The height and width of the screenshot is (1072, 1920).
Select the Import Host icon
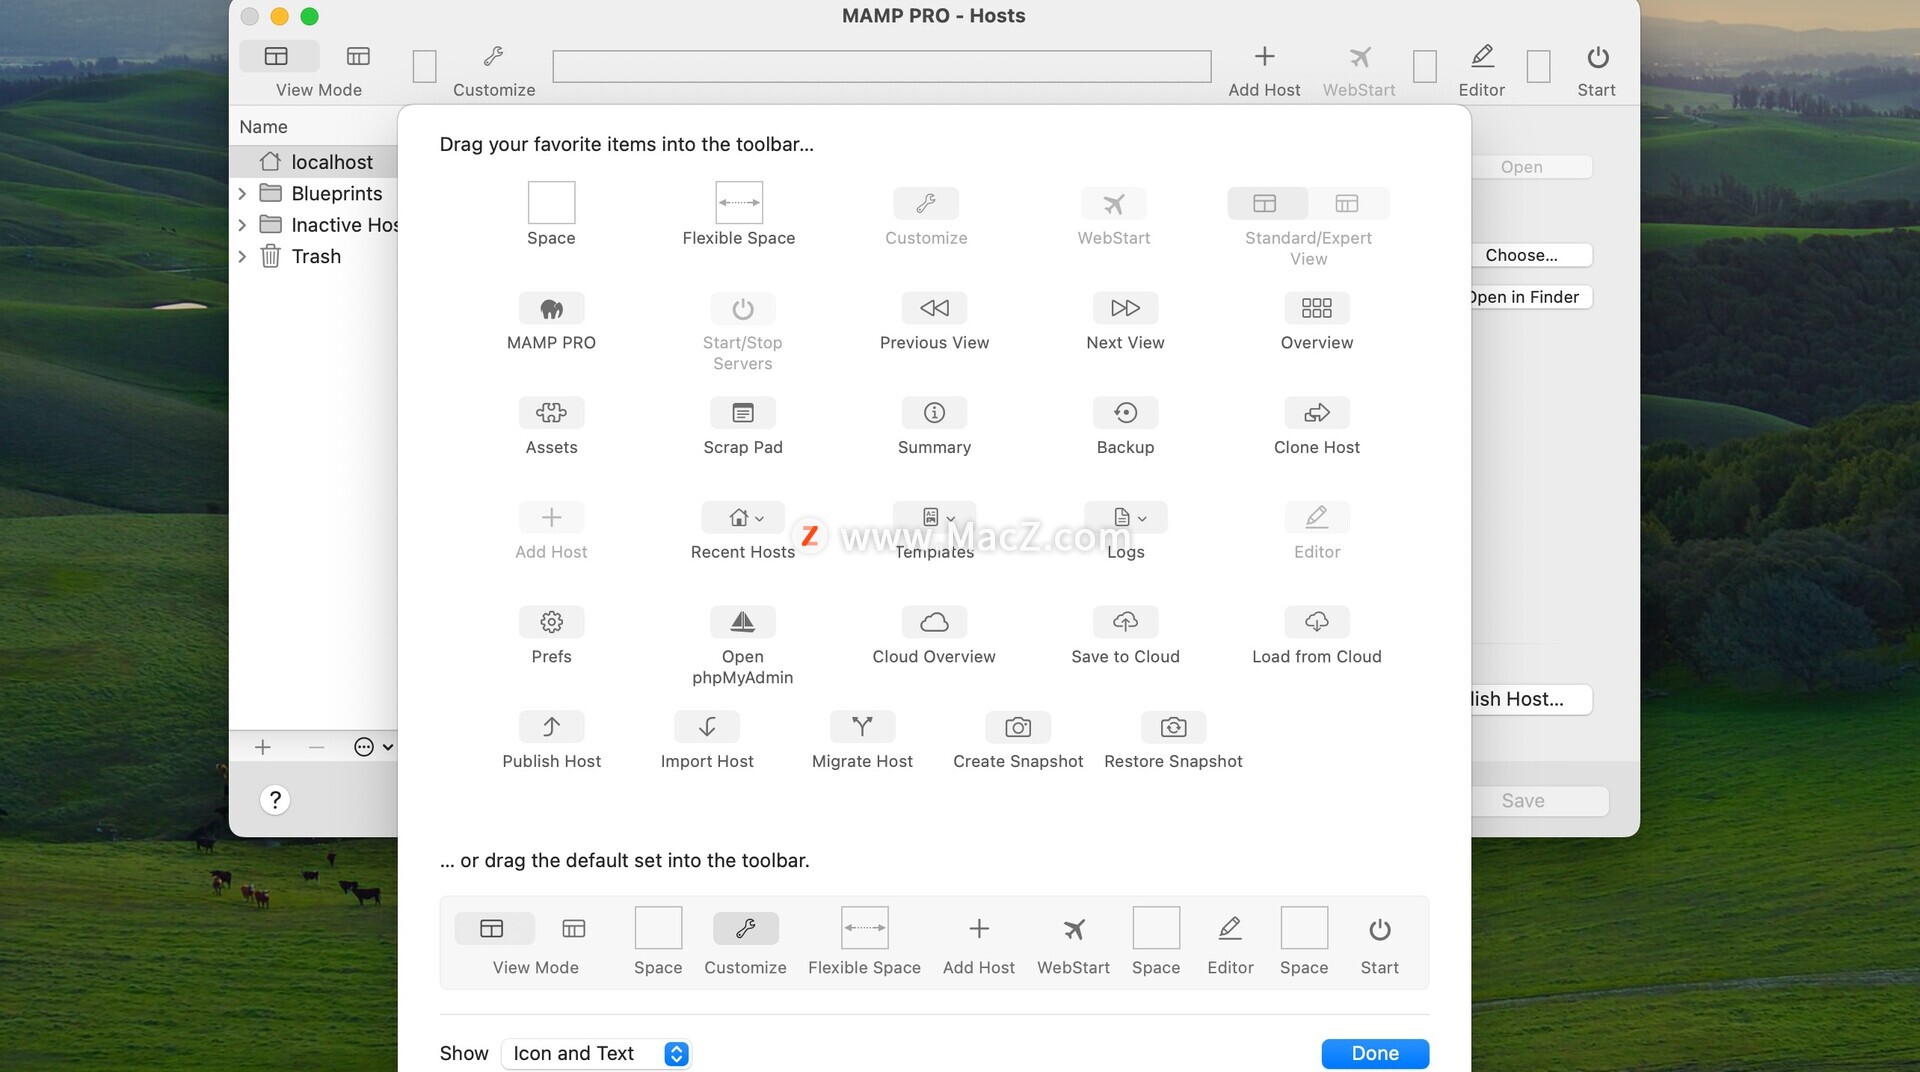tap(707, 727)
